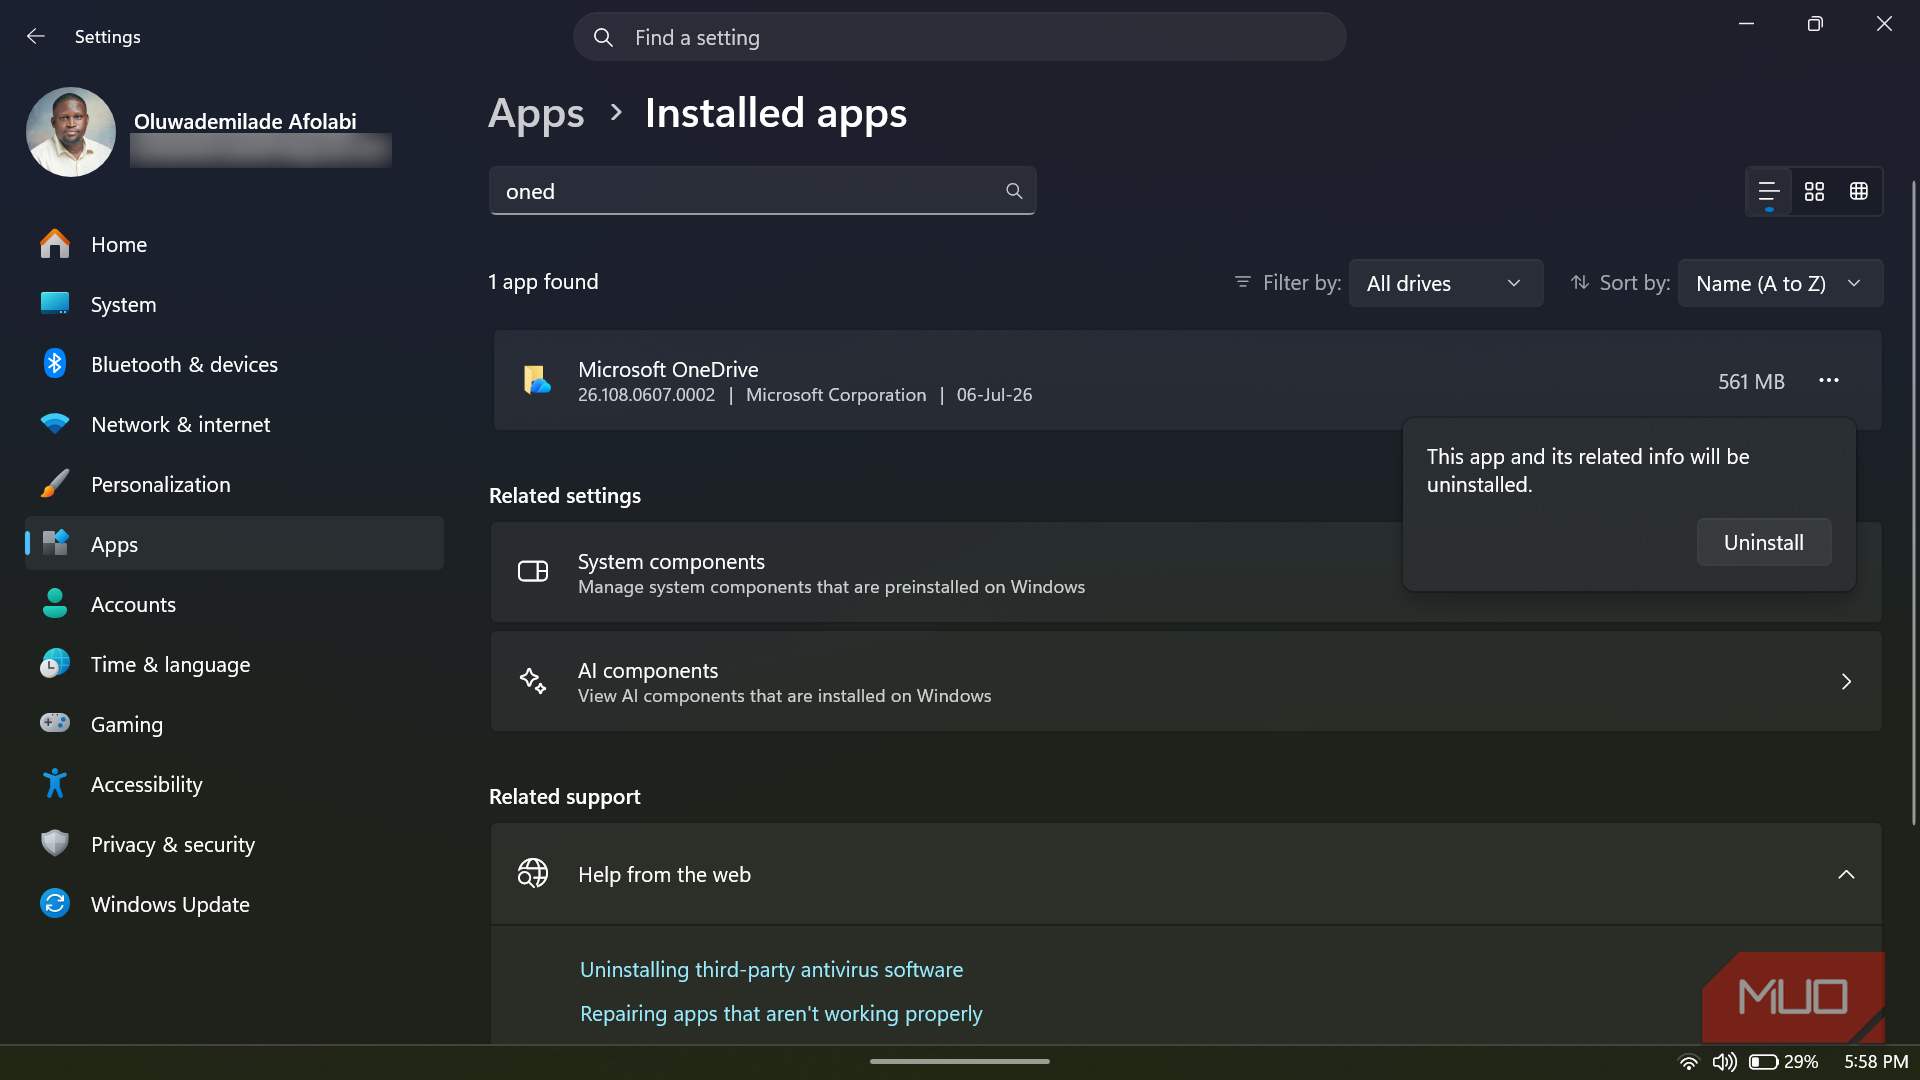
Task: Switch to list view layout
Action: (x=1768, y=191)
